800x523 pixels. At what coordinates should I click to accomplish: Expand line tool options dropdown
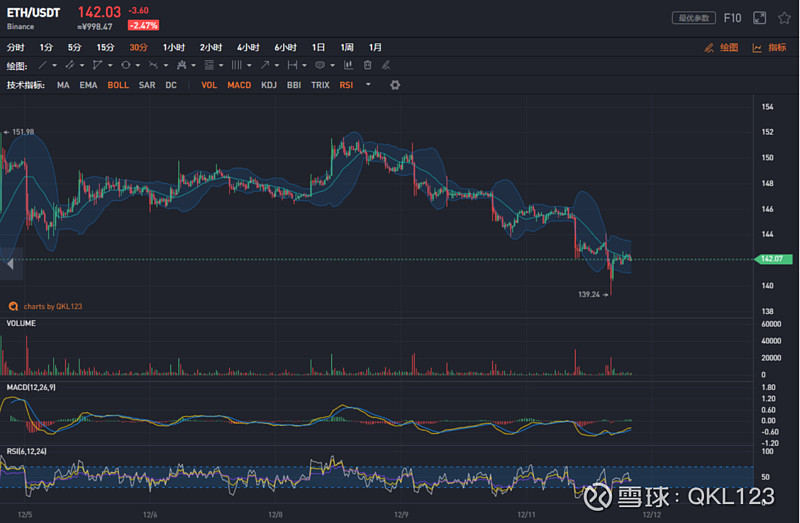pyautogui.click(x=54, y=65)
